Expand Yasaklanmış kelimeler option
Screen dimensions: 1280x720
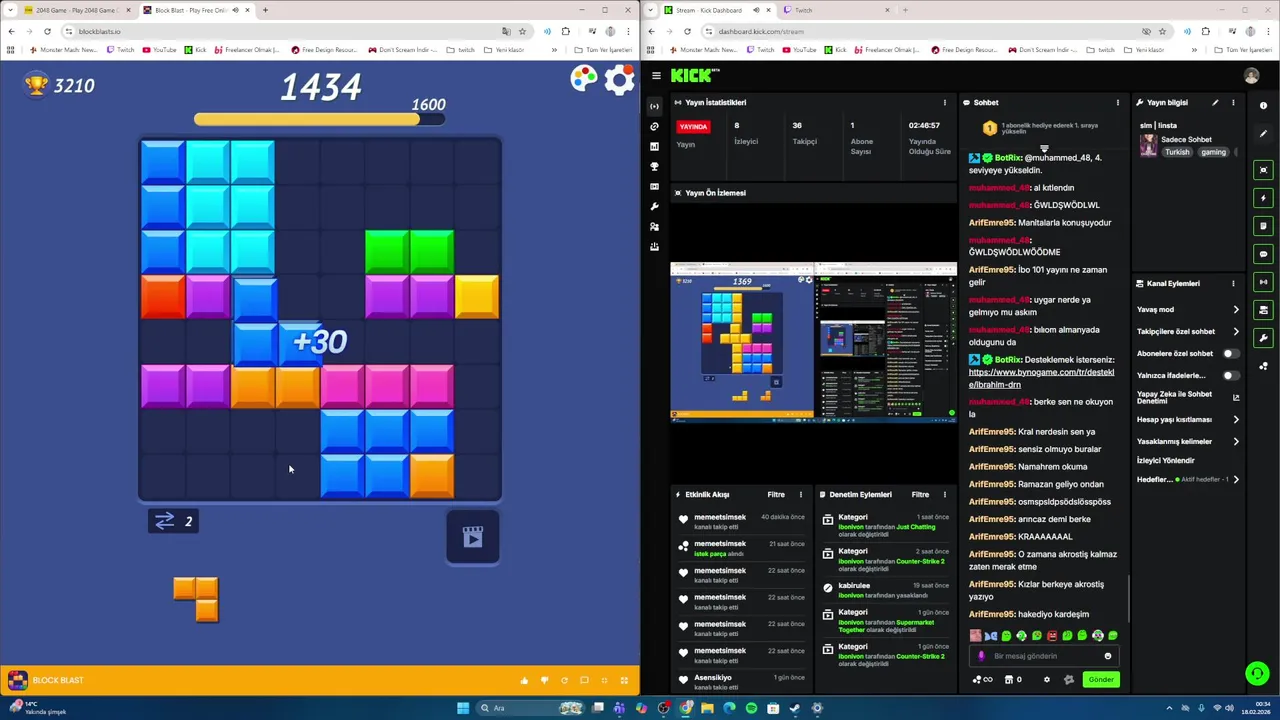(1188, 441)
